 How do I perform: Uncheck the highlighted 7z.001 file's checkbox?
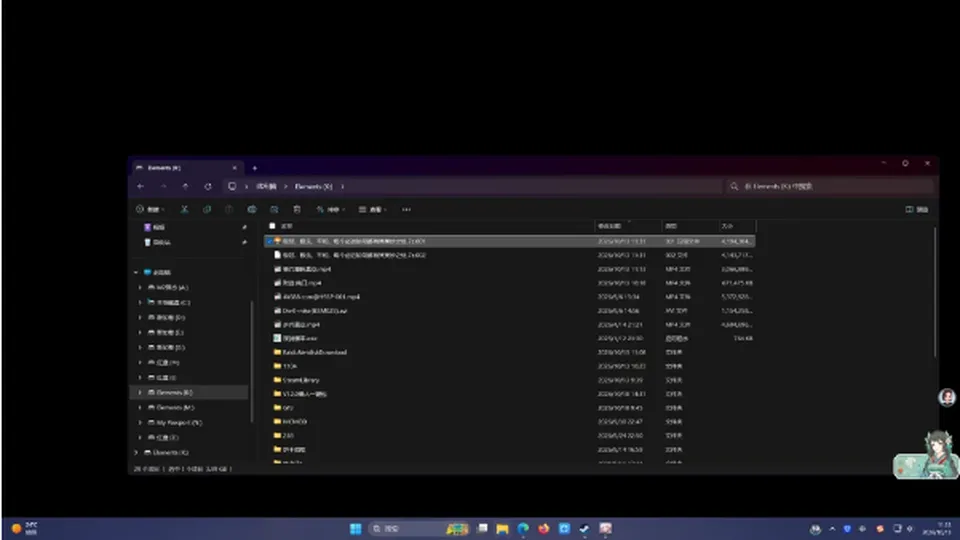(269, 241)
